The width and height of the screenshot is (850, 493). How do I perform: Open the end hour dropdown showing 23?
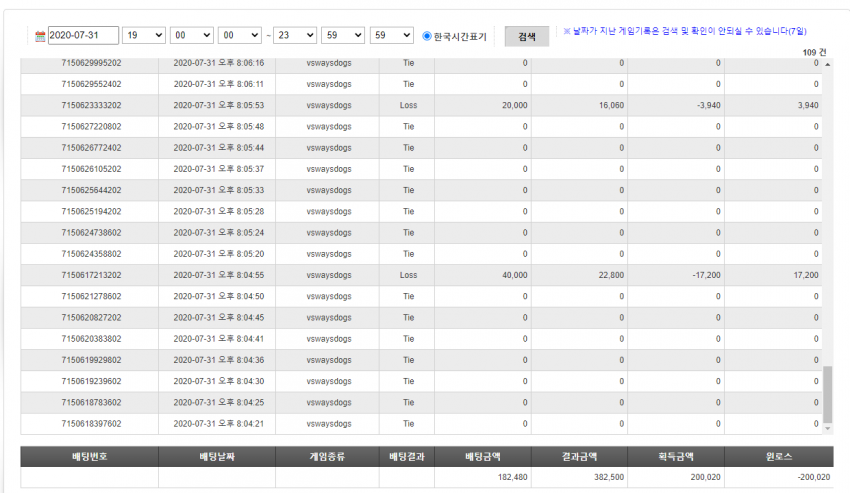(x=295, y=35)
